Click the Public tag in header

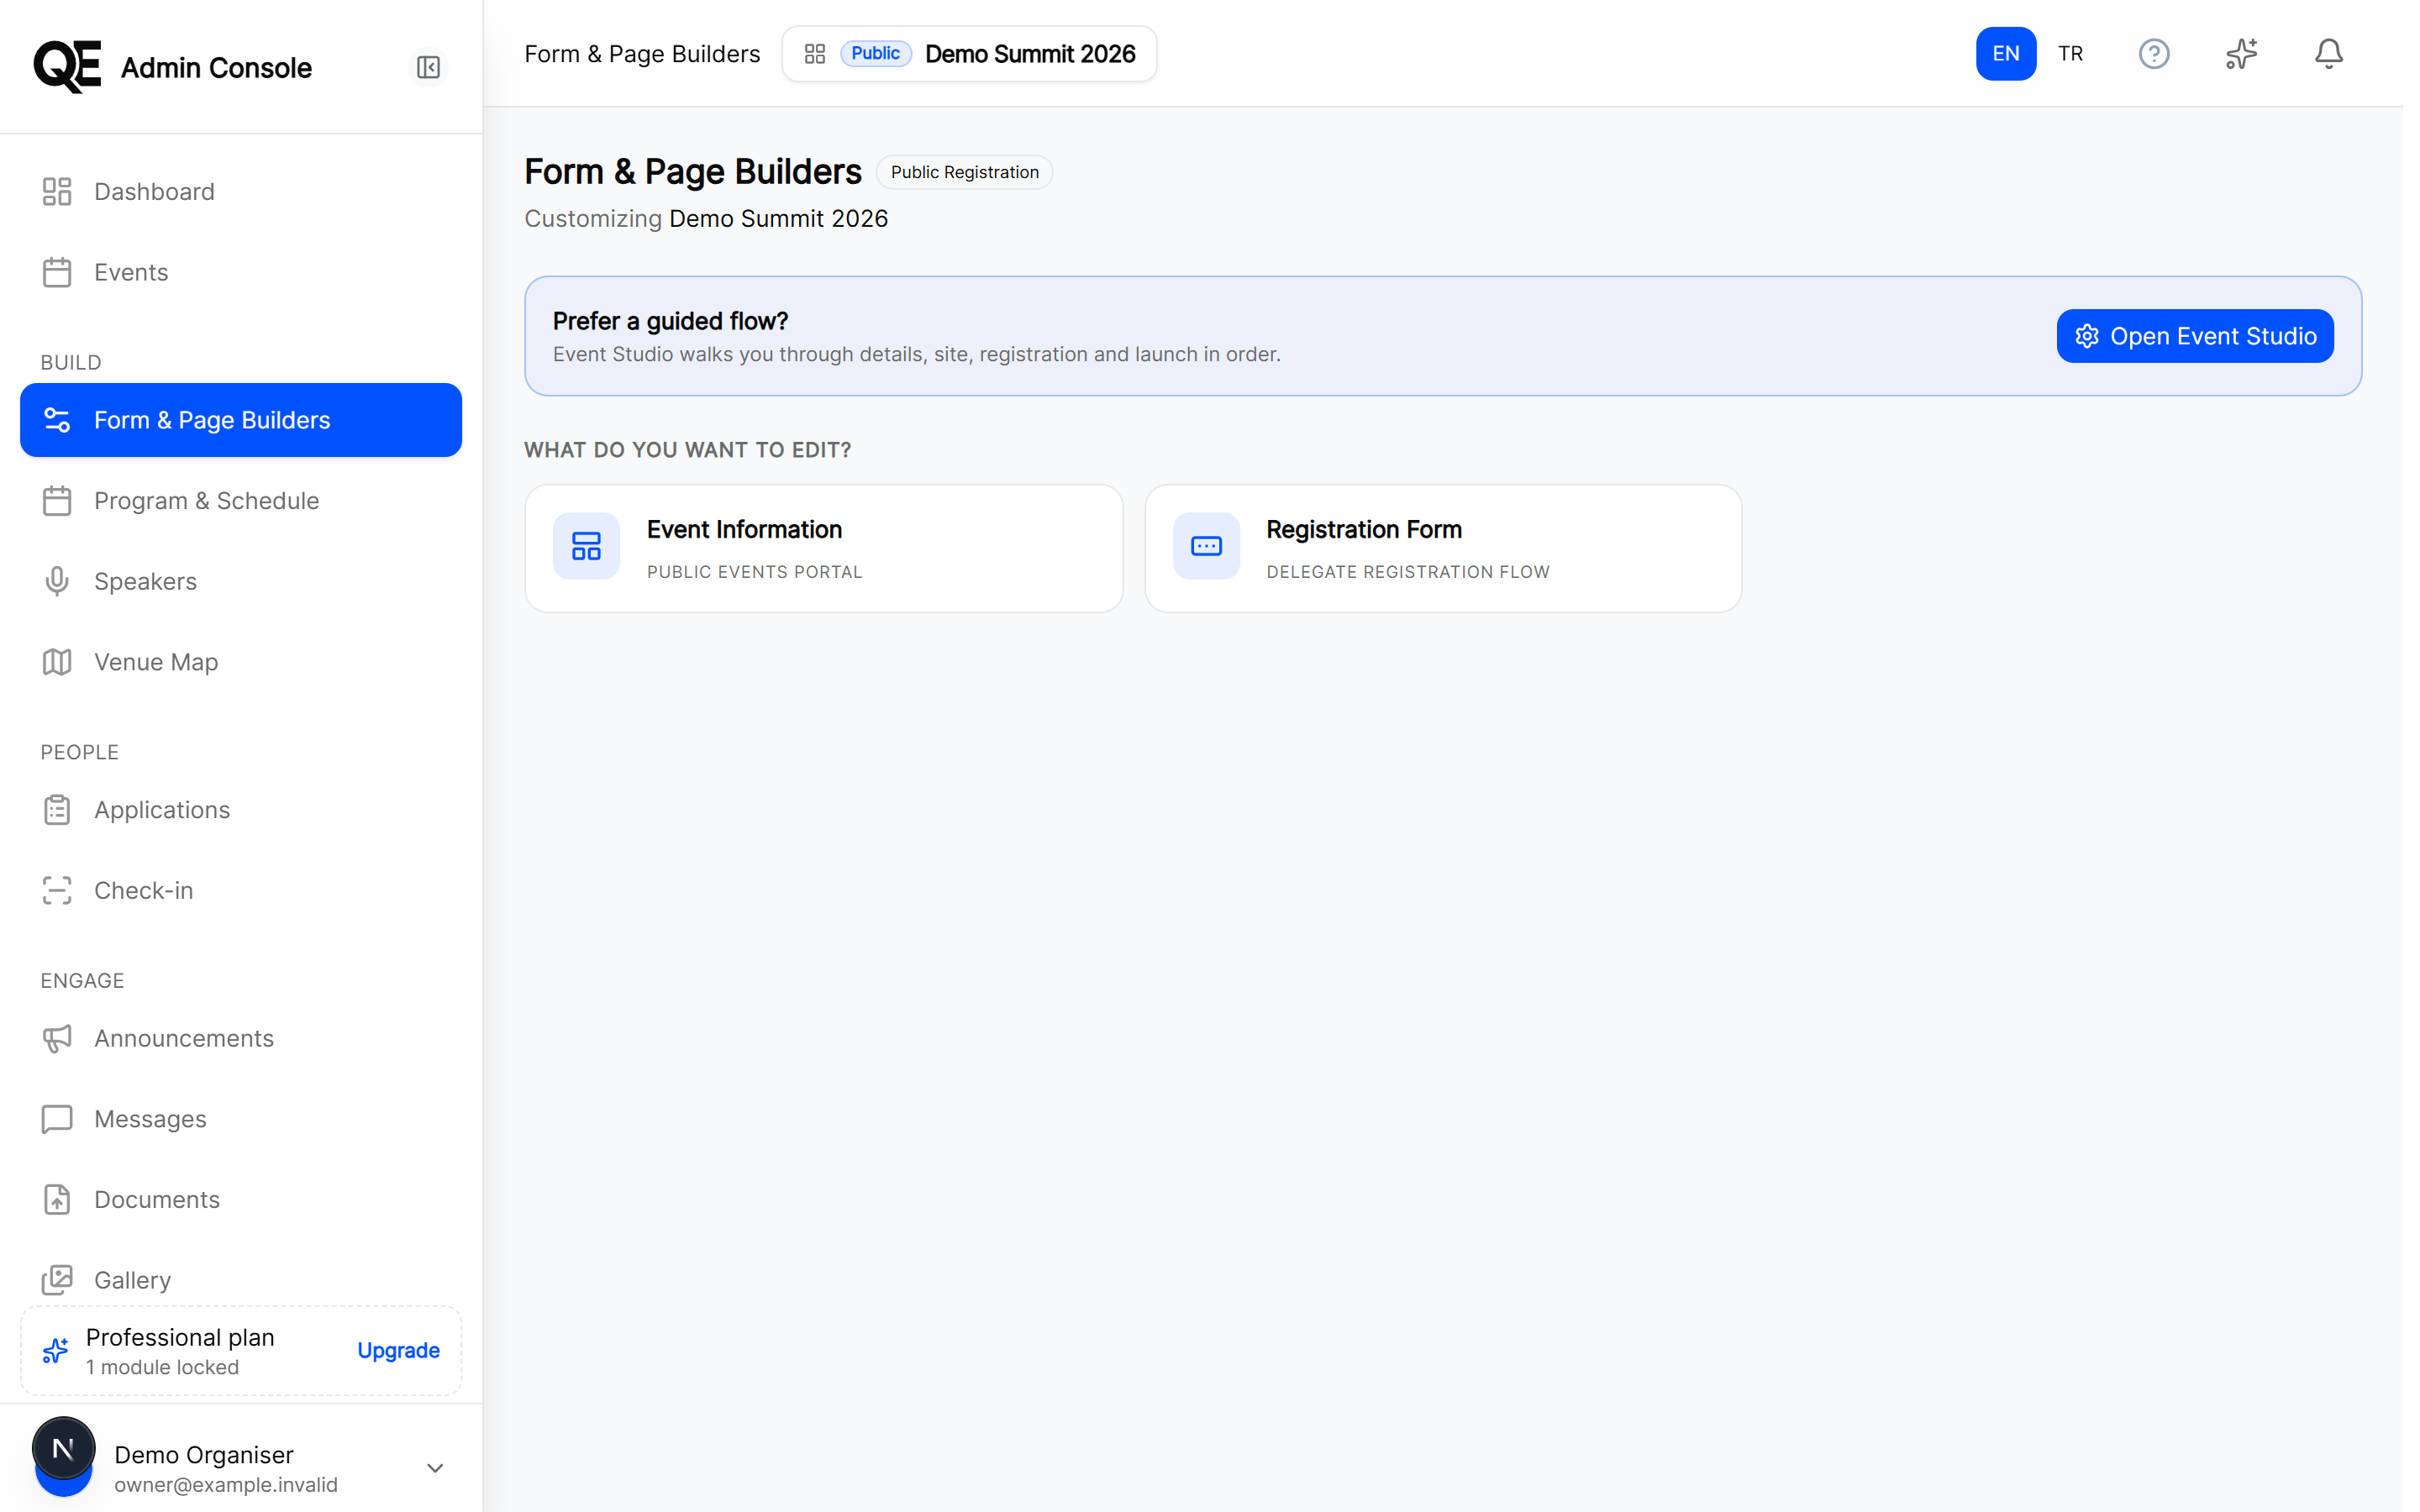pos(875,54)
